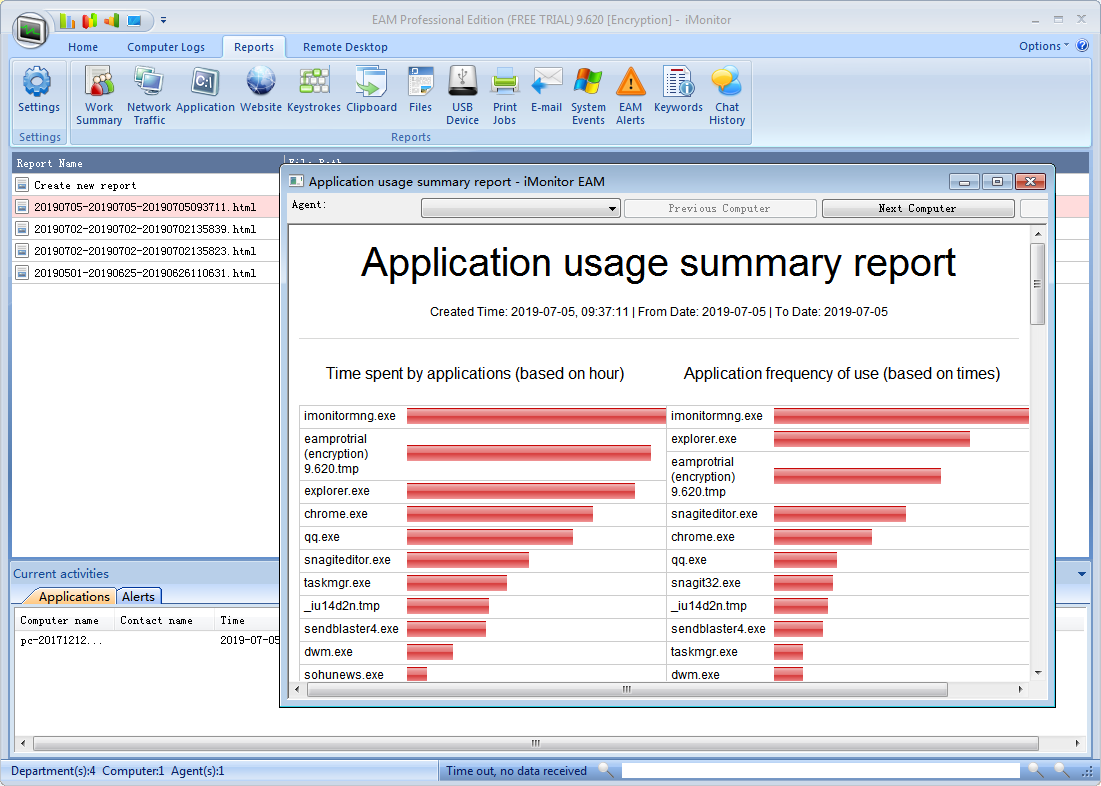
Task: Click "Time spent by applications (based on hour)" heading
Action: (x=475, y=373)
